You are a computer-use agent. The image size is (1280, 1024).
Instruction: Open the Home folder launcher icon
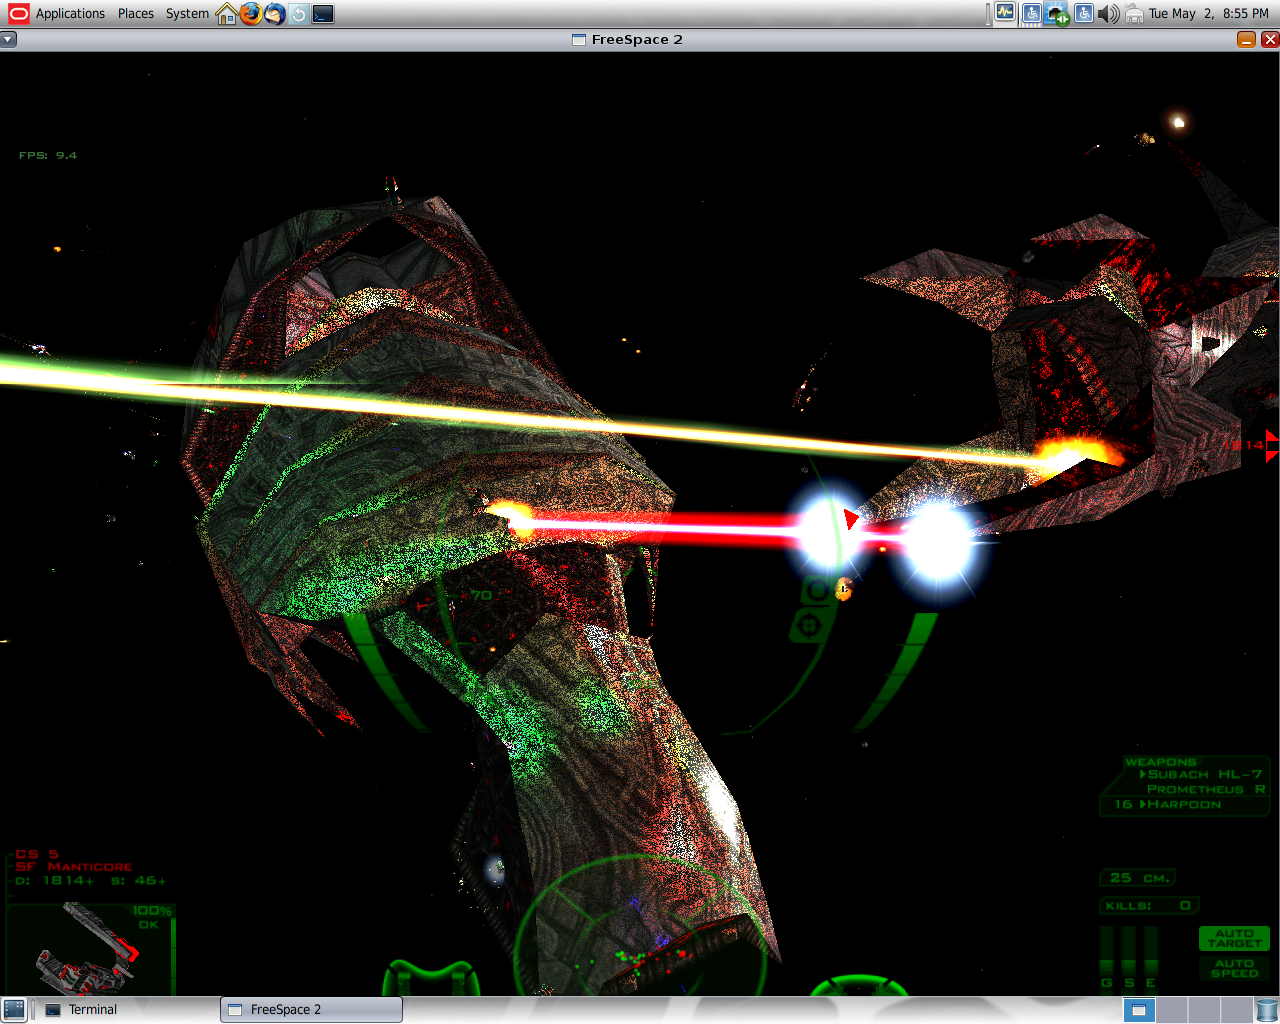(x=227, y=13)
